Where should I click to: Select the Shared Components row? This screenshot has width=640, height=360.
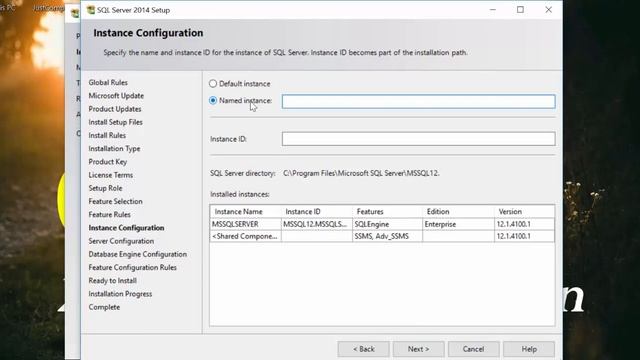[x=382, y=236]
